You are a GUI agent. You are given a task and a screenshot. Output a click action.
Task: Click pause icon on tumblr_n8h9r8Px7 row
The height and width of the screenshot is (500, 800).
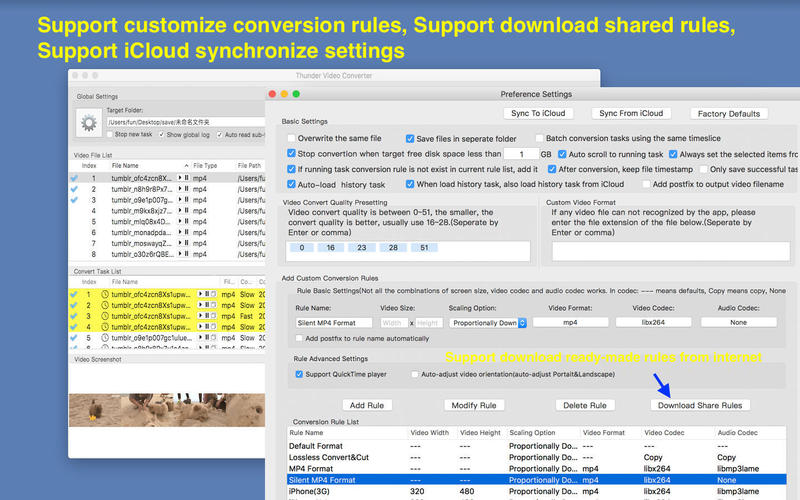pyautogui.click(x=186, y=189)
